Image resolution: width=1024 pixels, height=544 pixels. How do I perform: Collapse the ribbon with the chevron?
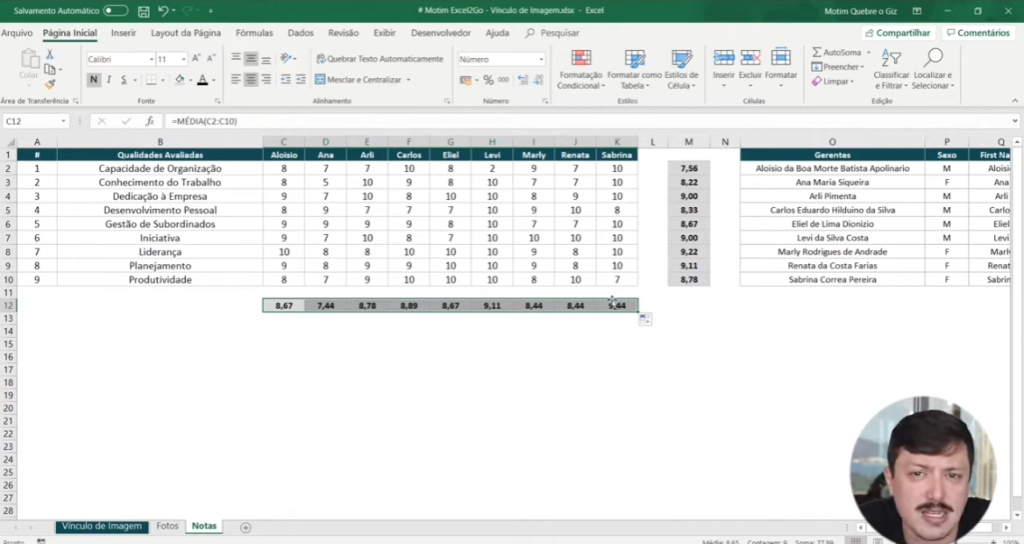click(1014, 101)
